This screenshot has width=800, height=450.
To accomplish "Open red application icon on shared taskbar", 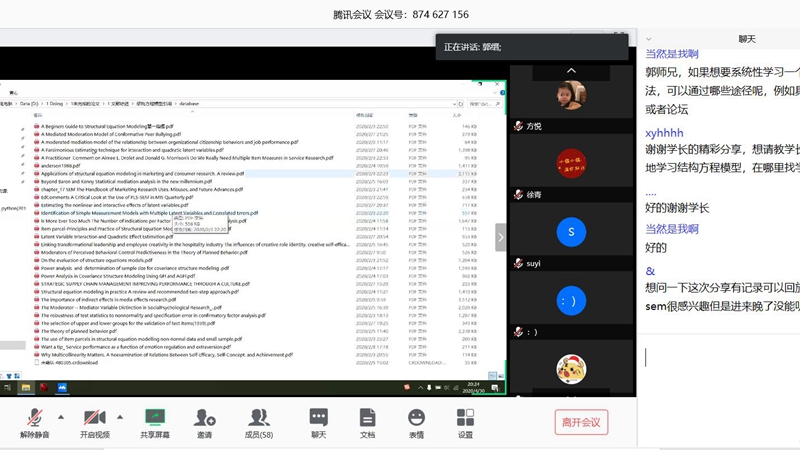I will point(44,388).
